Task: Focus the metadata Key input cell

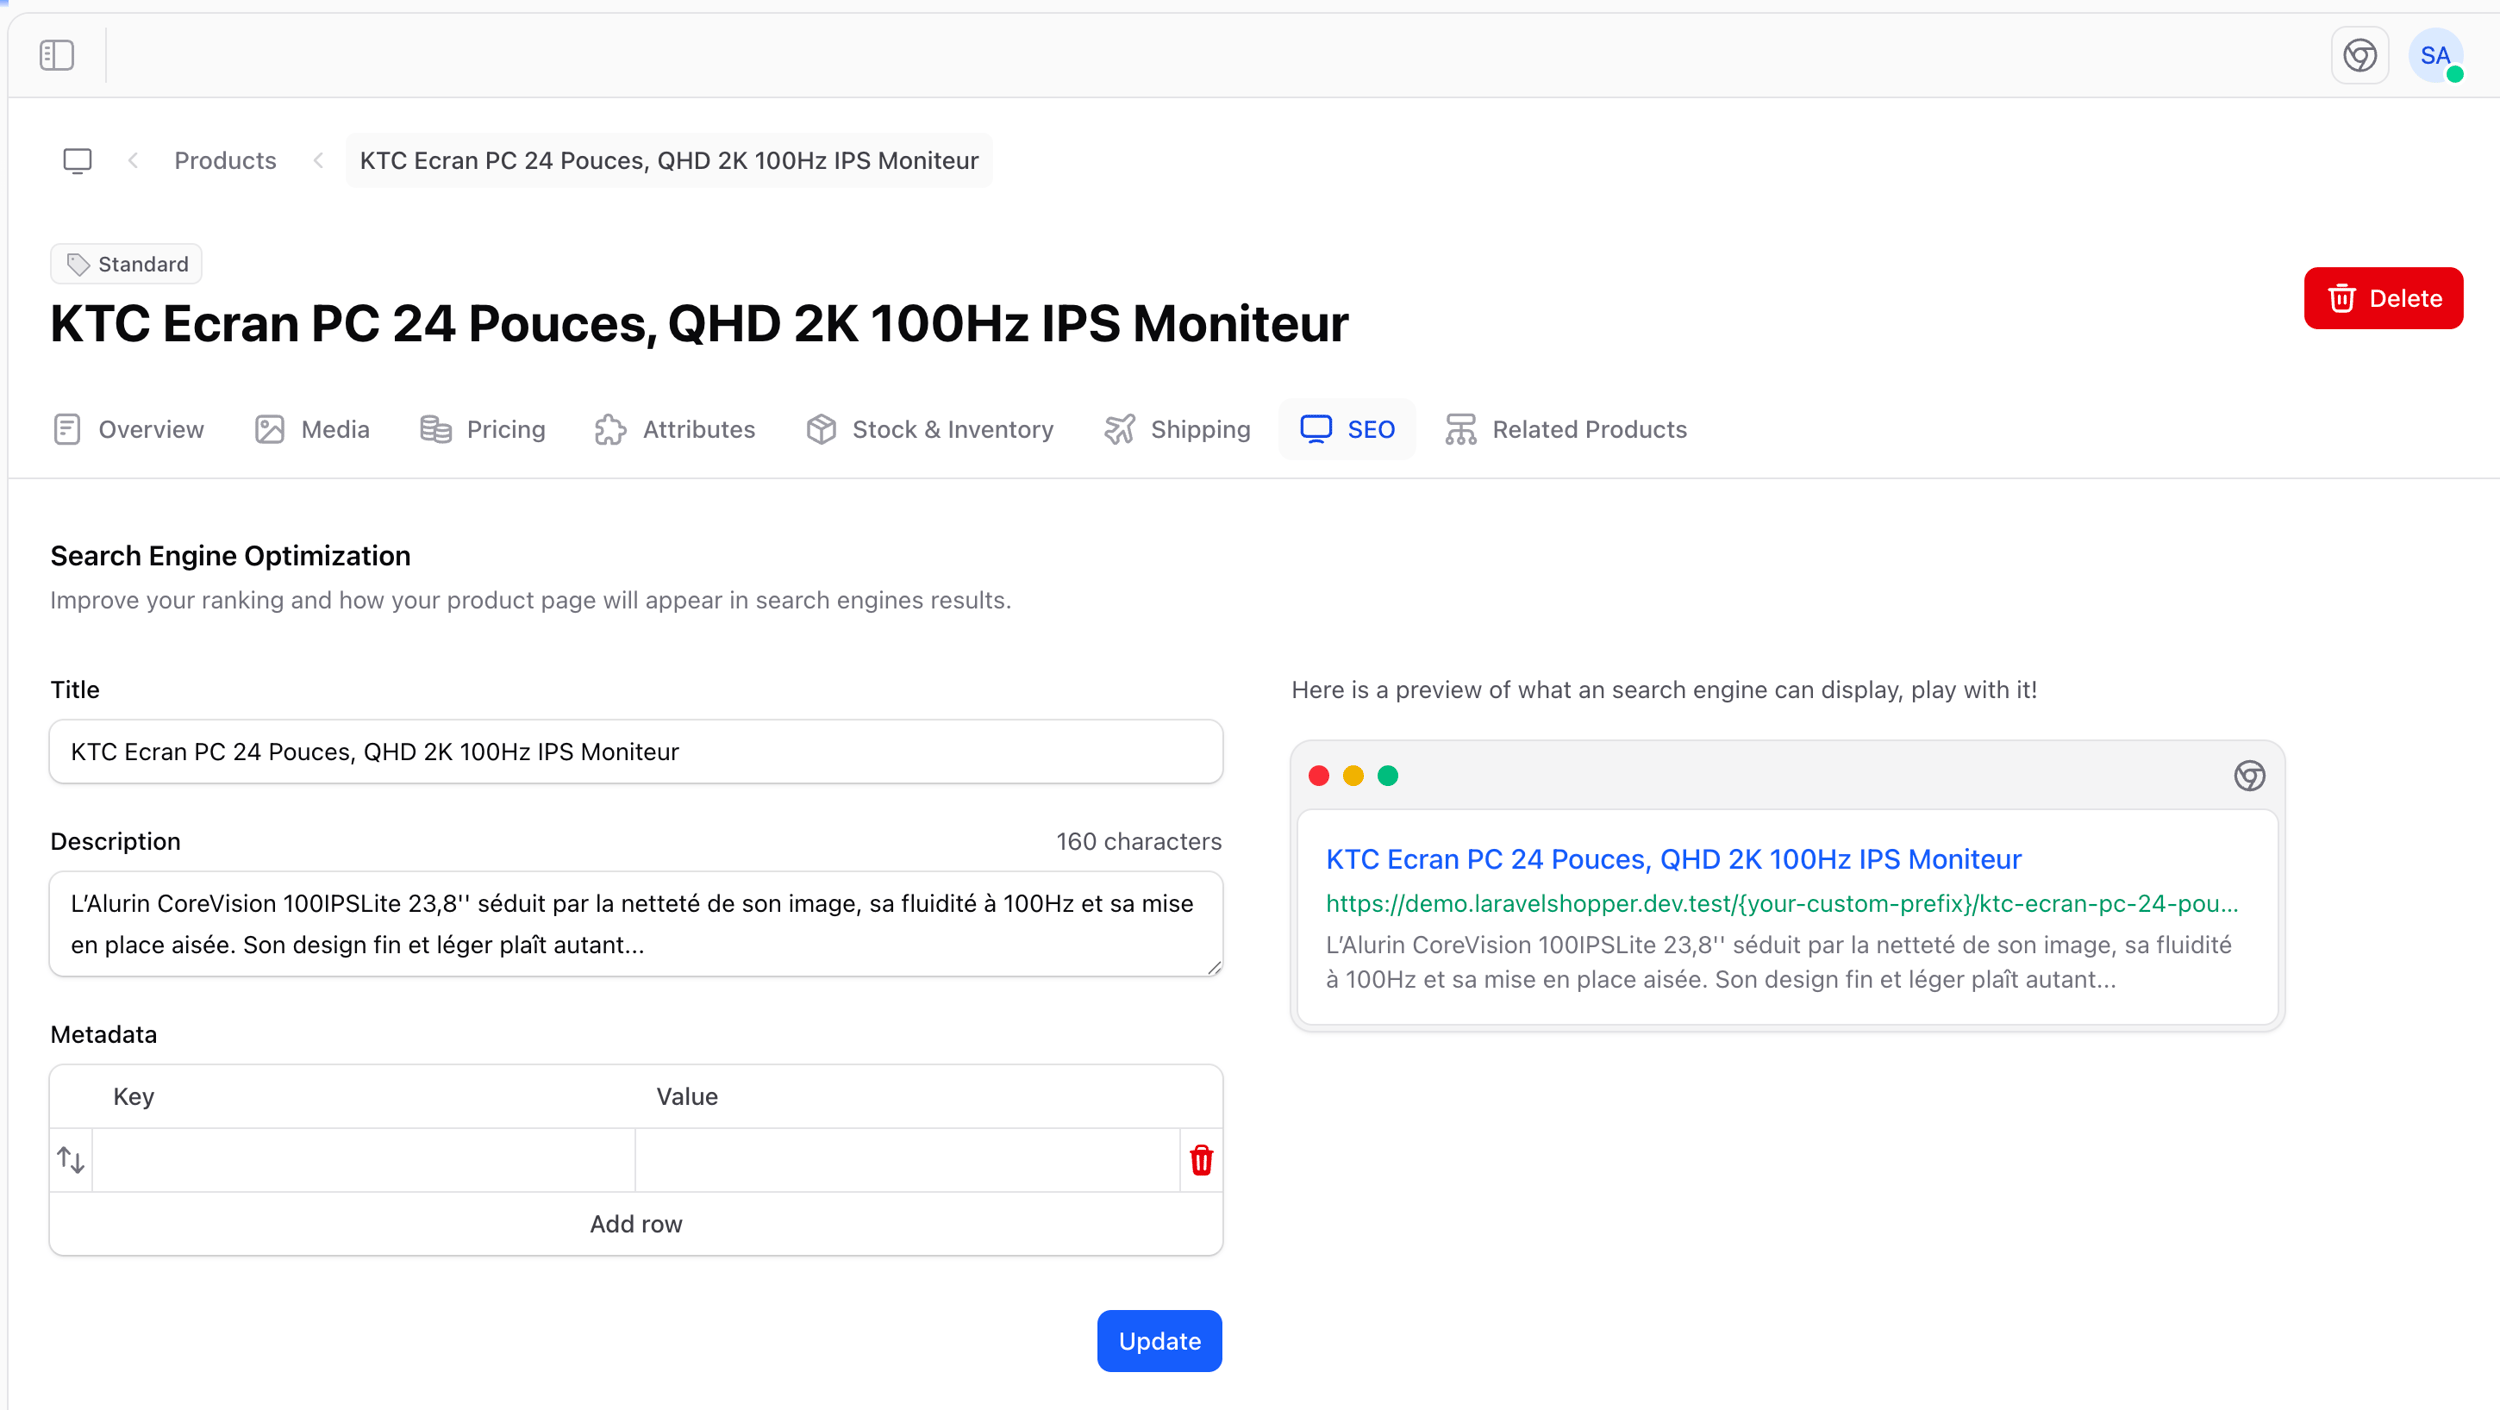Action: [x=364, y=1160]
